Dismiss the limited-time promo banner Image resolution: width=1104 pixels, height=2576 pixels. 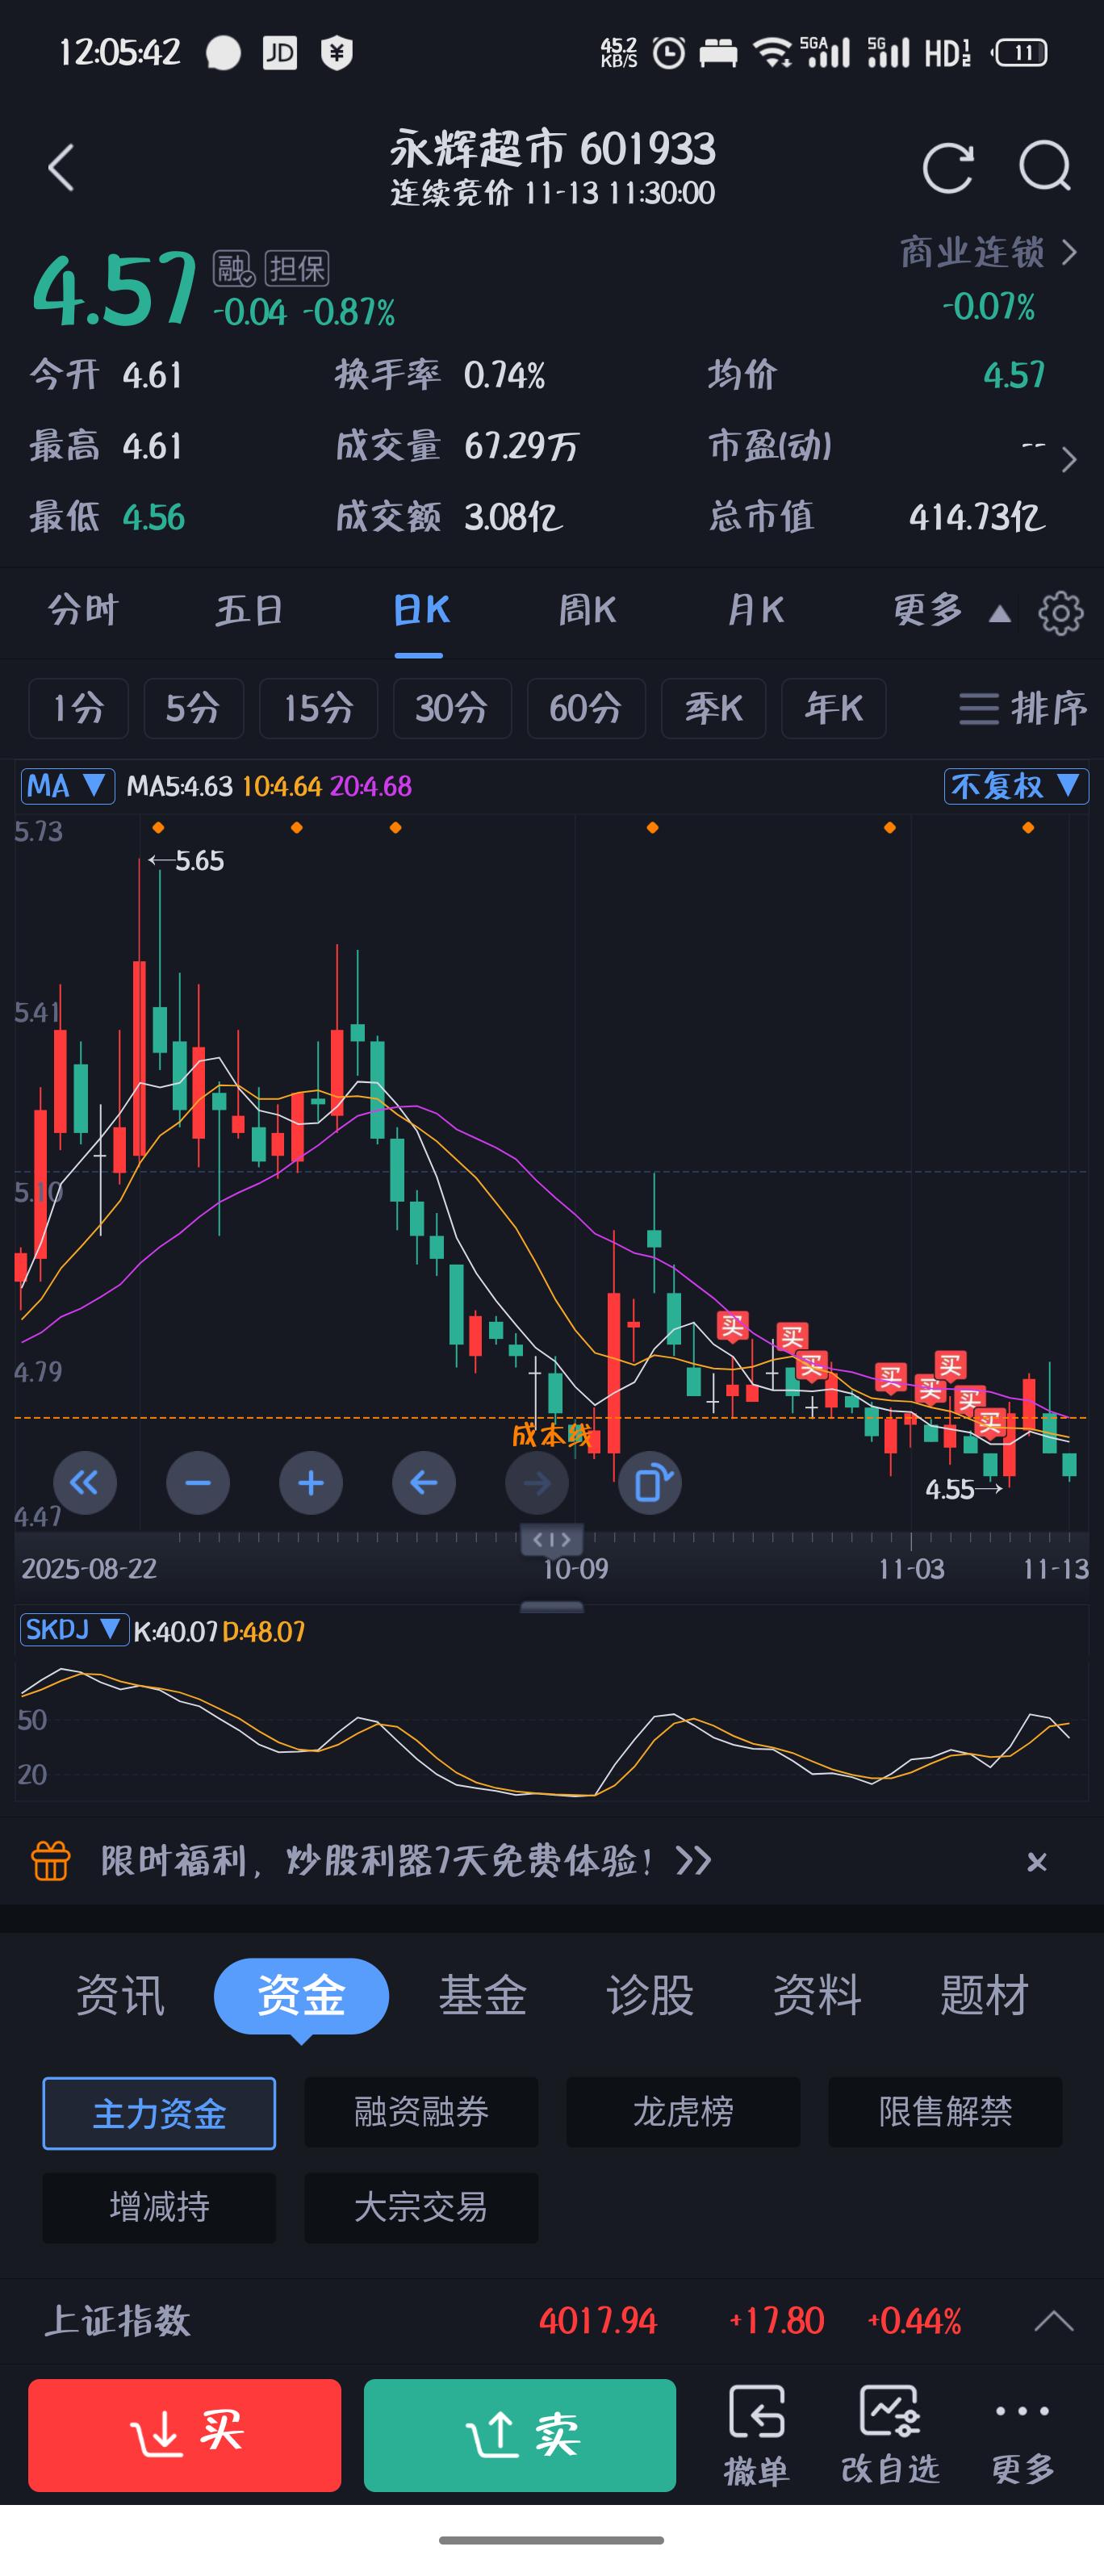point(1037,1861)
